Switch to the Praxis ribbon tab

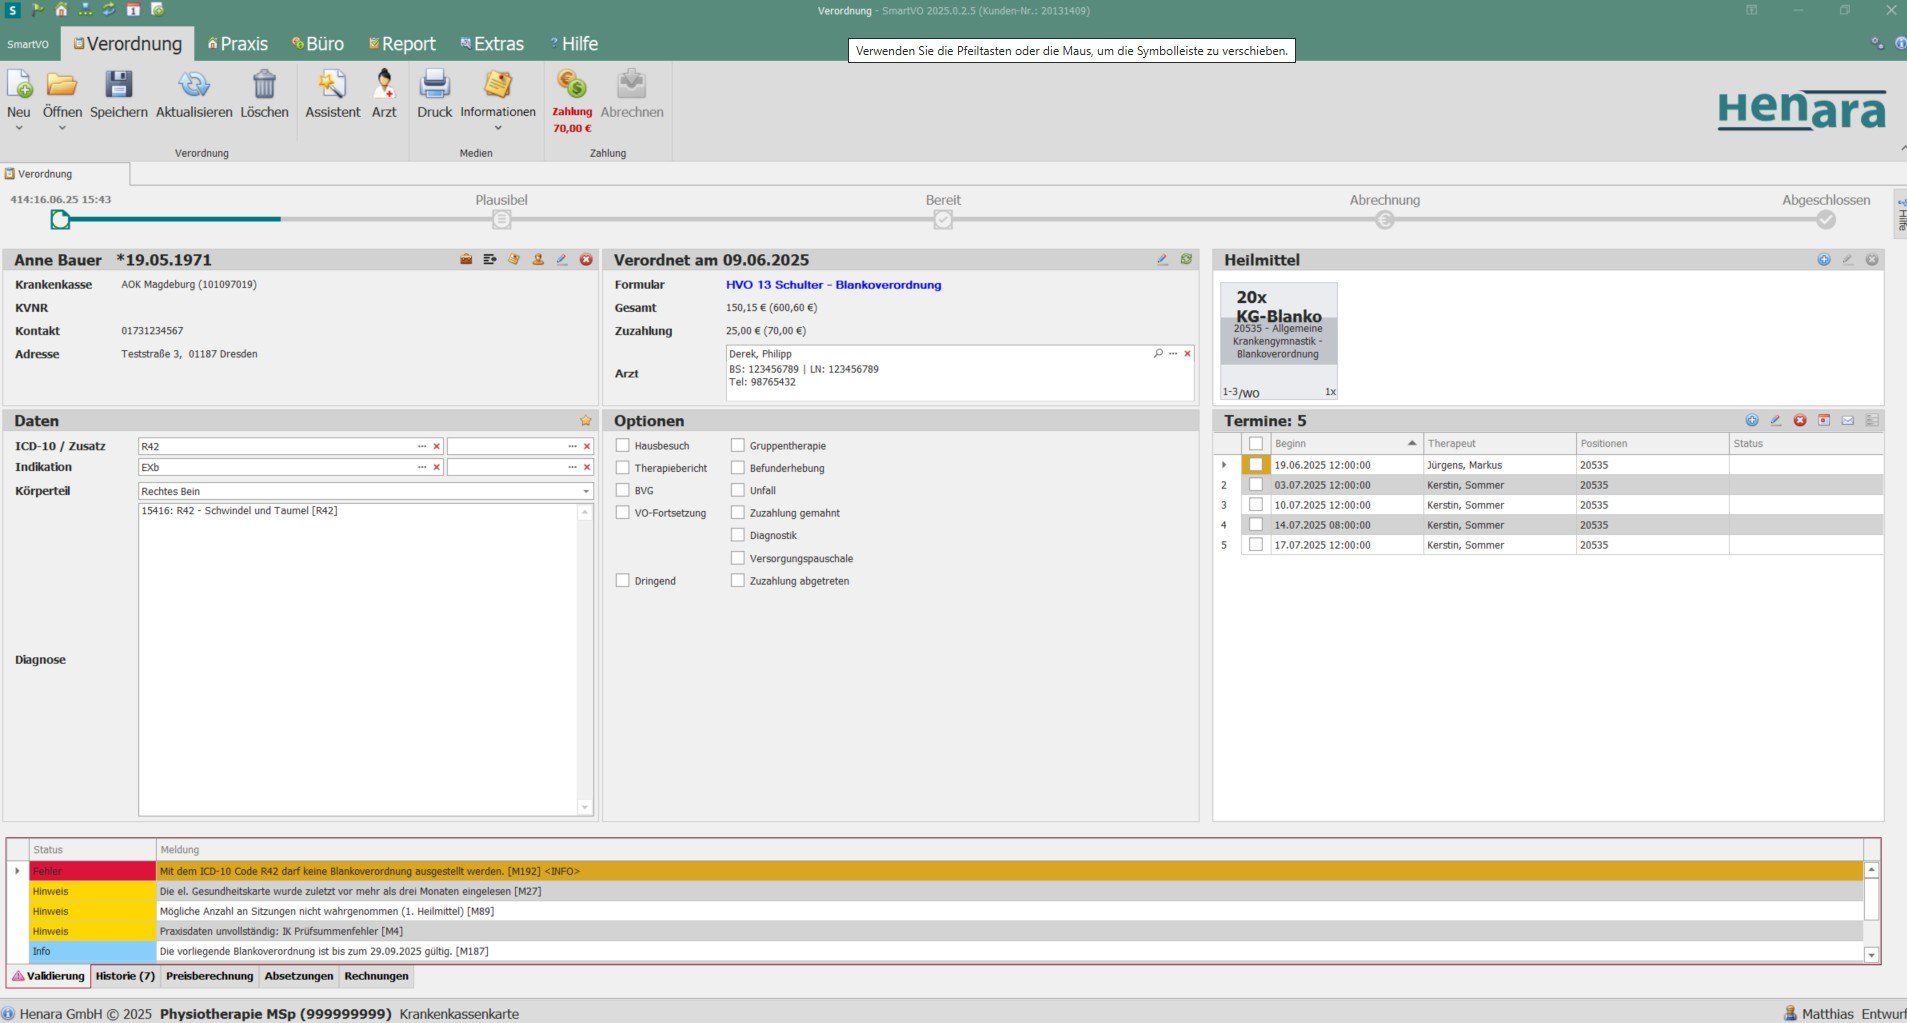tap(238, 44)
